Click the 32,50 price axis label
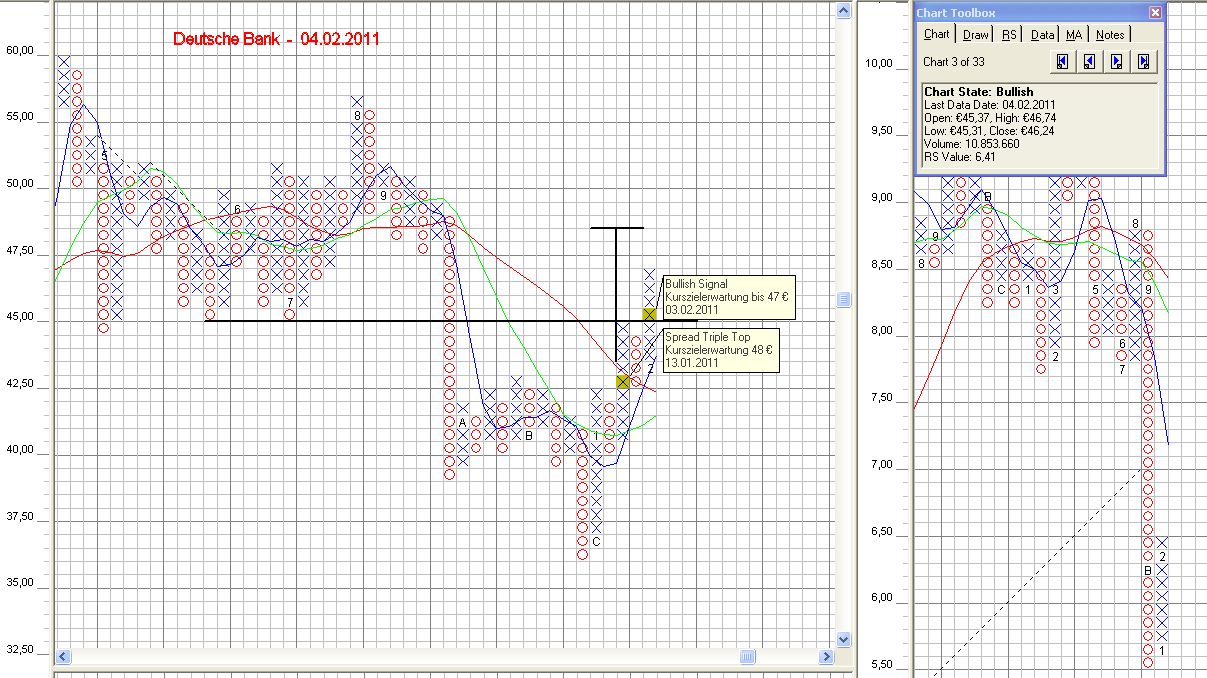1207x678 pixels. [x=20, y=650]
